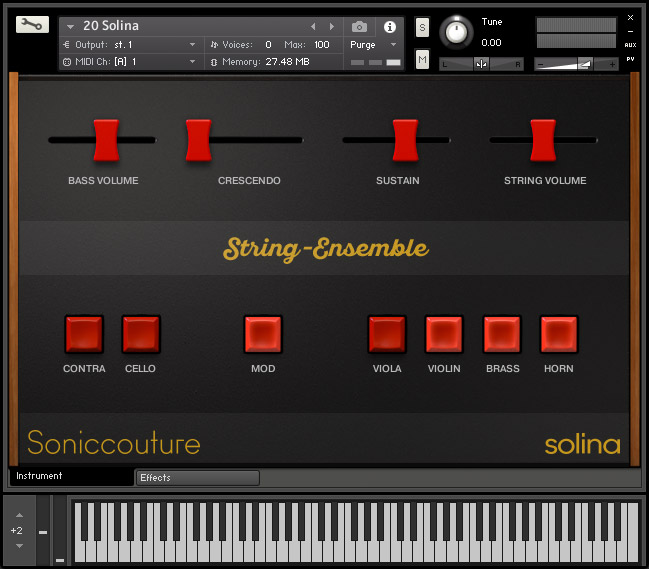The image size is (649, 569).
Task: Increase volume with the plus icon
Action: click(x=612, y=65)
